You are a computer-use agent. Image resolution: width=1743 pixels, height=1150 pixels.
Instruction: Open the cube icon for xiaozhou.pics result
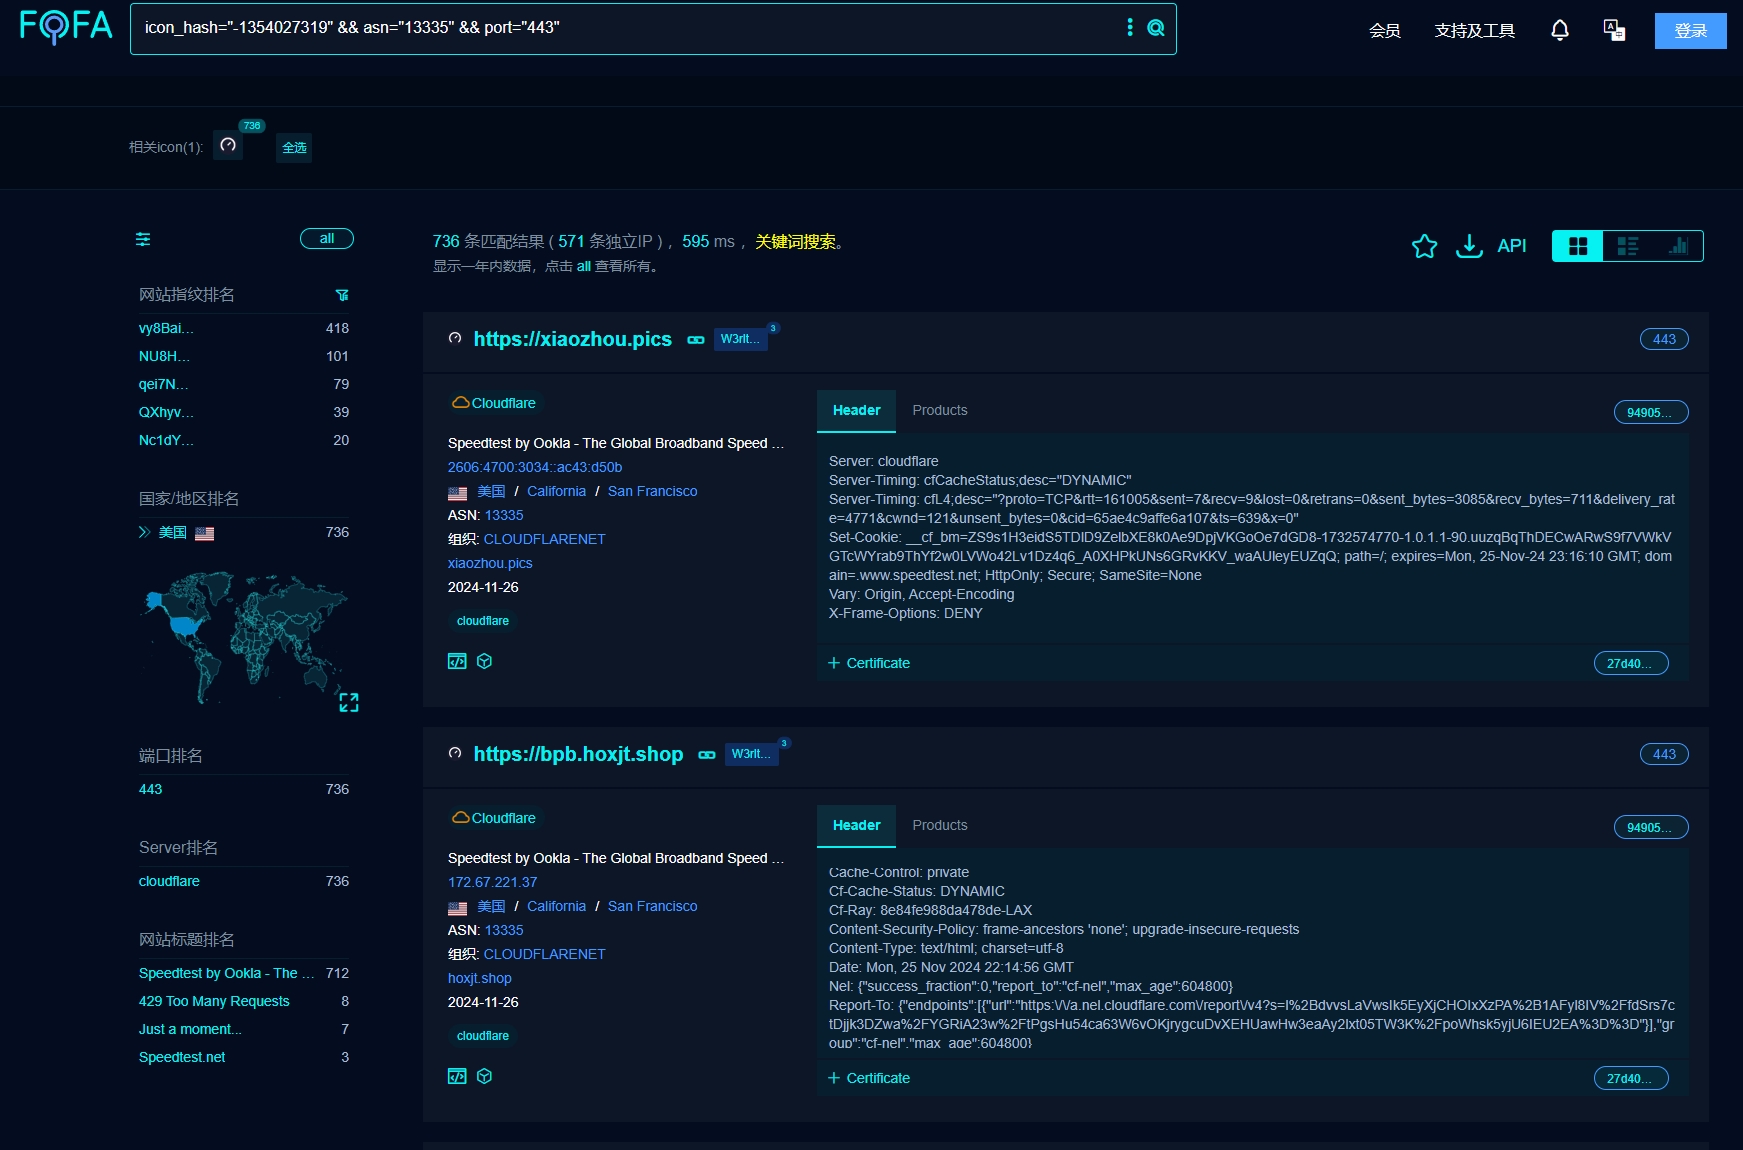(x=485, y=661)
